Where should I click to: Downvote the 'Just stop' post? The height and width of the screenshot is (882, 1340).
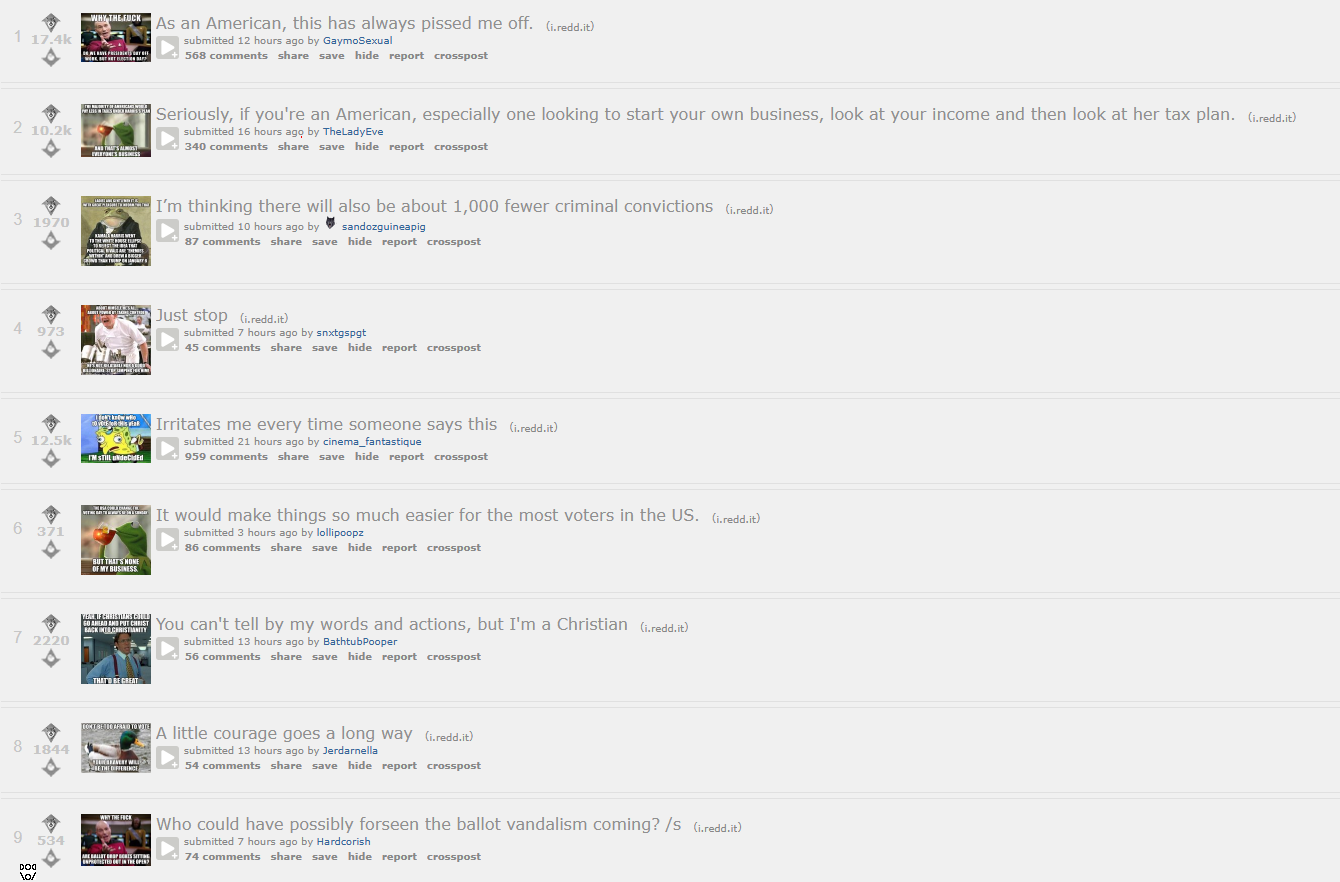[x=51, y=349]
